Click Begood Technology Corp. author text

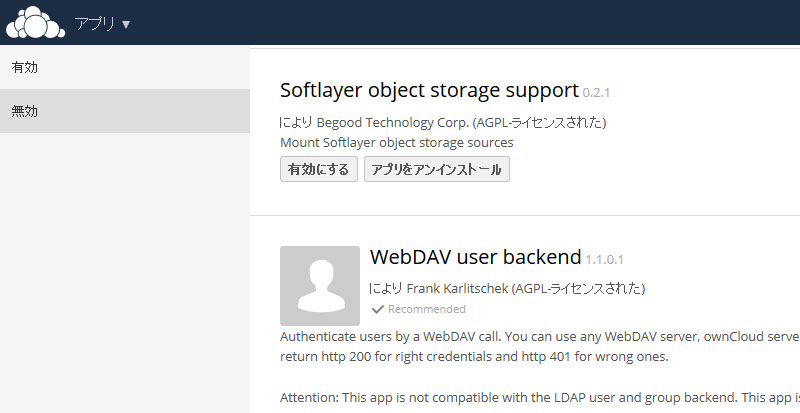392,123
